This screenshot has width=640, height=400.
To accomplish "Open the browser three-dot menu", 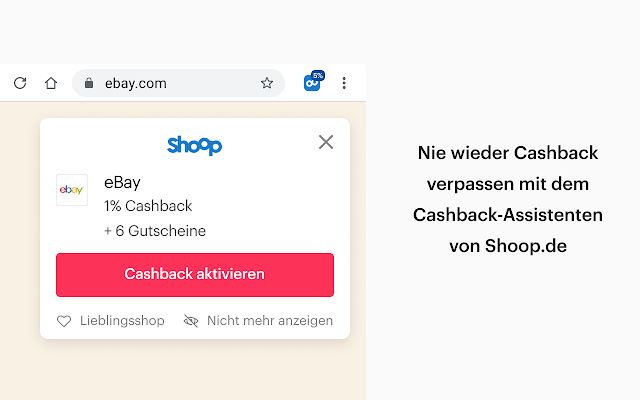I will [344, 83].
